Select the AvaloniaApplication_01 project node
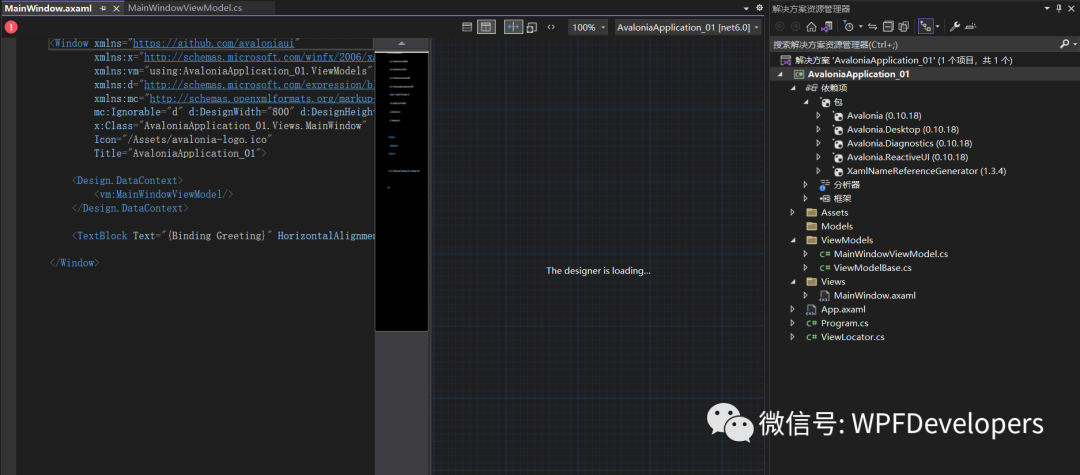Image resolution: width=1080 pixels, height=475 pixels. (x=859, y=74)
